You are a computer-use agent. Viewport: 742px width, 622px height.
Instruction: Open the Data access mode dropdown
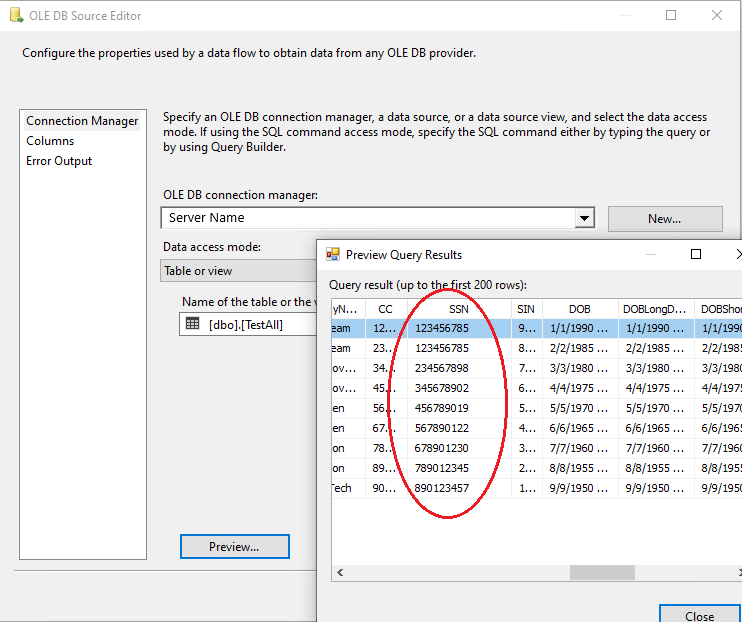coord(240,270)
